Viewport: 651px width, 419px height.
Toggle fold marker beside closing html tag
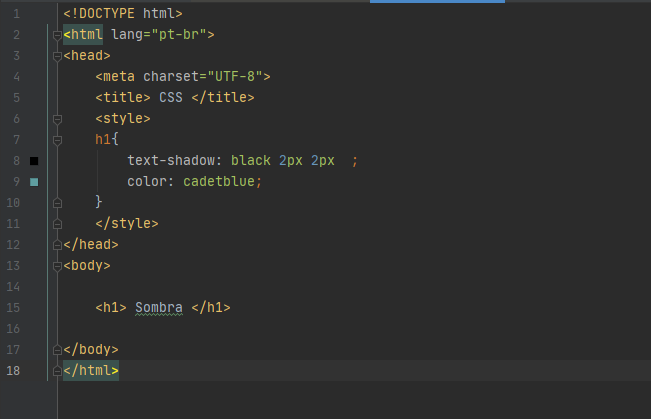pyautogui.click(x=57, y=371)
